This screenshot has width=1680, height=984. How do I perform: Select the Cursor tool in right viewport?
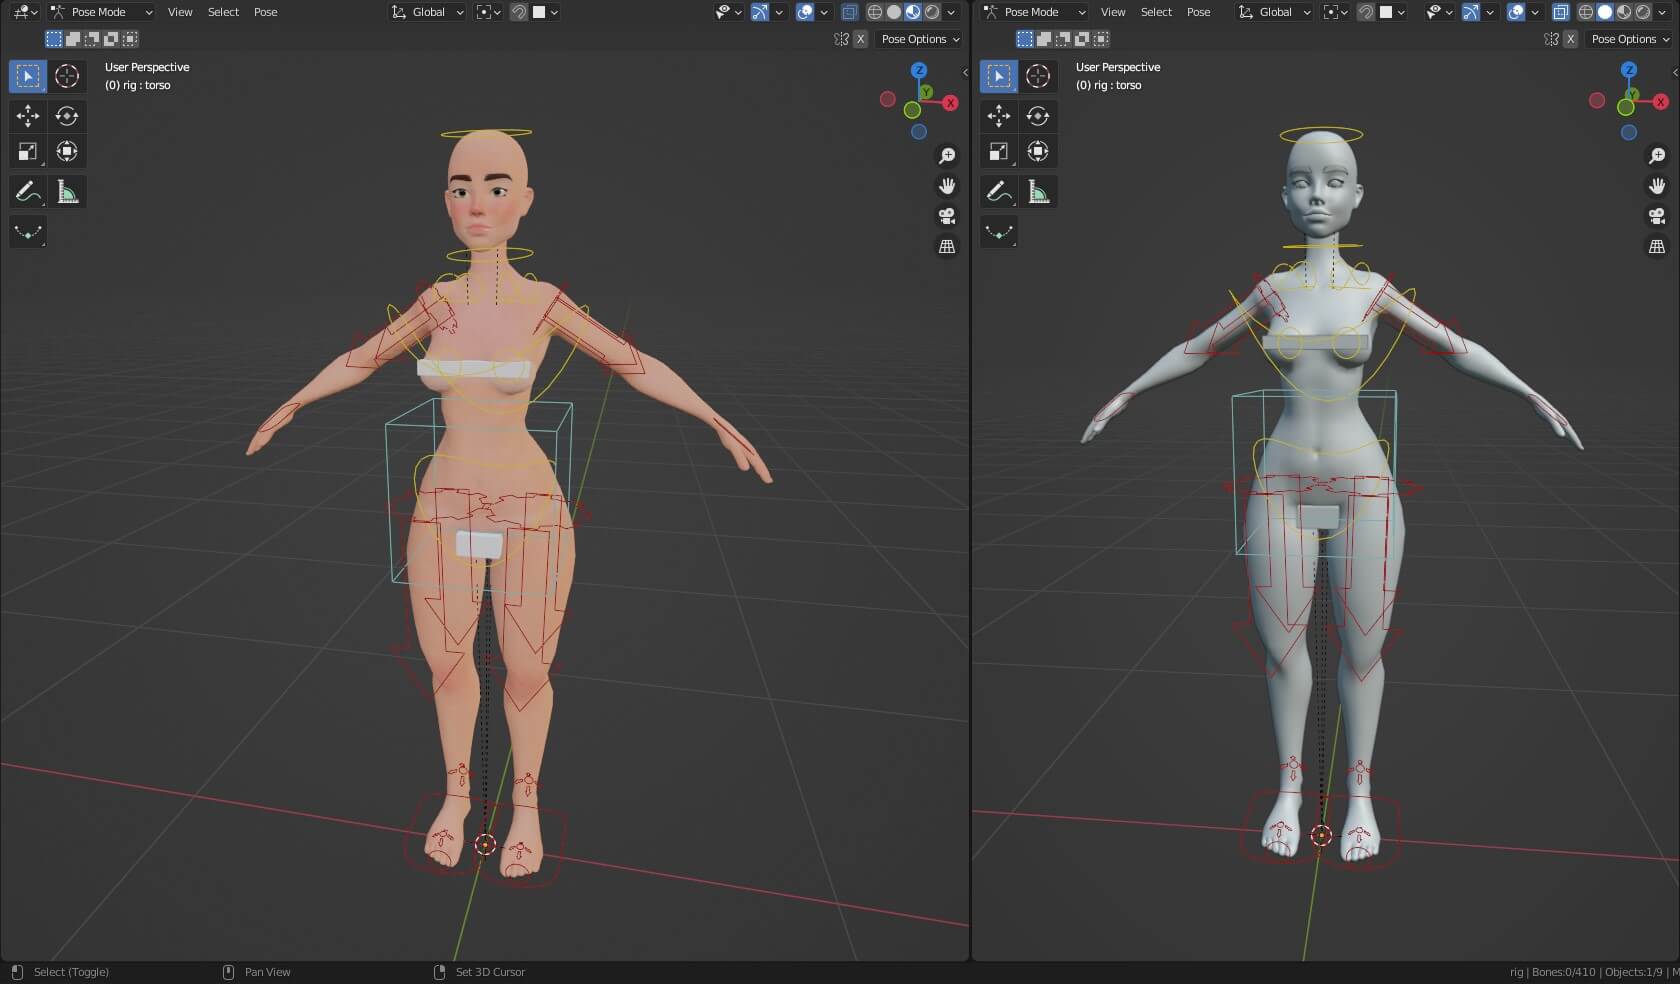pyautogui.click(x=1038, y=76)
